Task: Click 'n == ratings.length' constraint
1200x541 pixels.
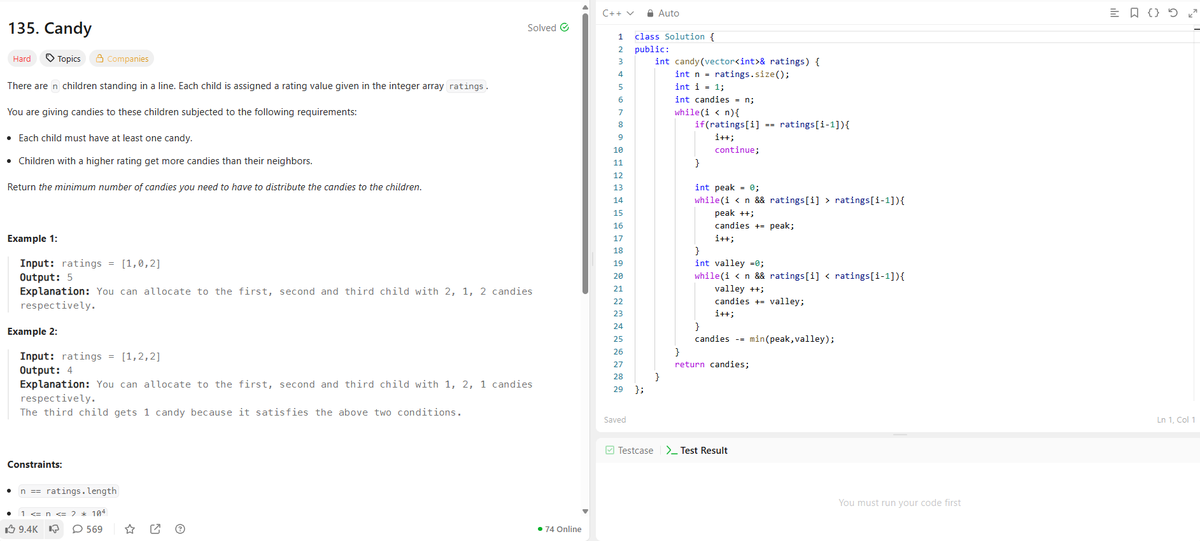Action: (x=68, y=491)
